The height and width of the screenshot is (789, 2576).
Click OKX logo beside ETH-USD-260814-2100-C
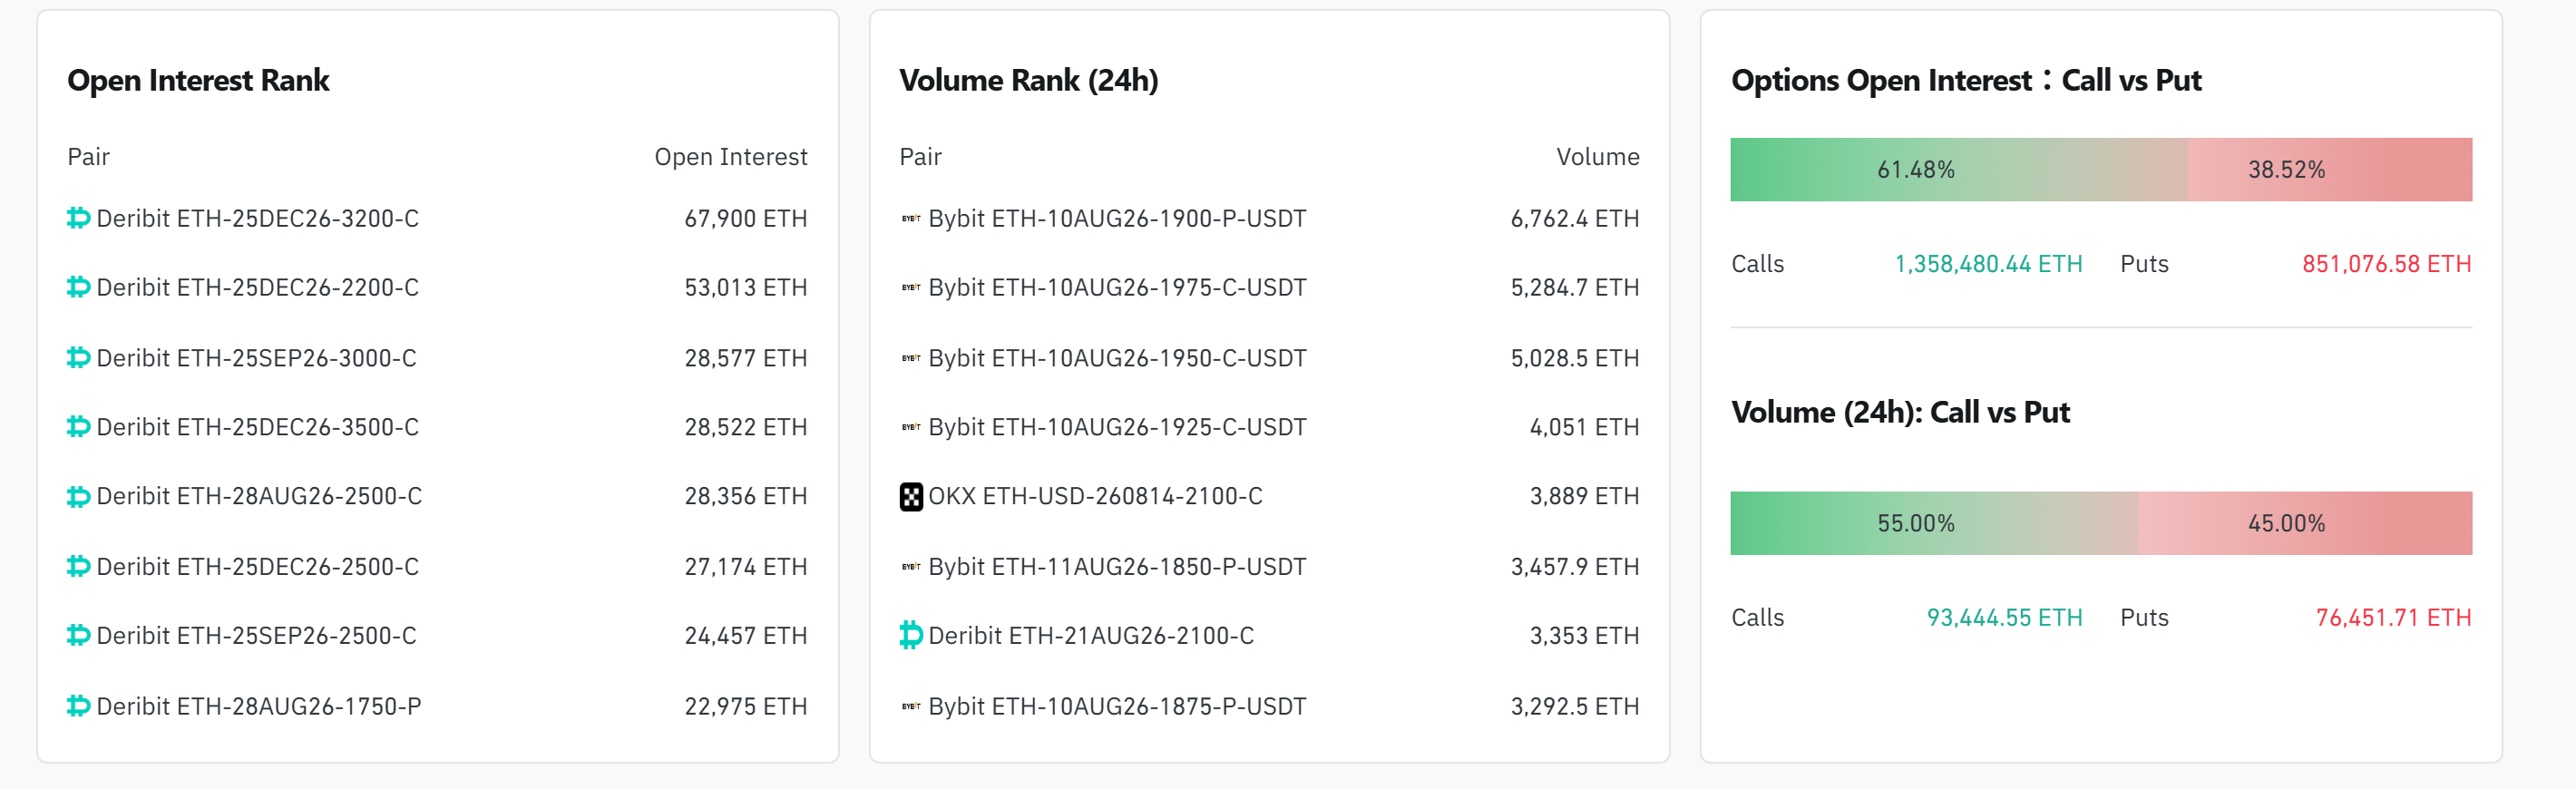(x=911, y=497)
